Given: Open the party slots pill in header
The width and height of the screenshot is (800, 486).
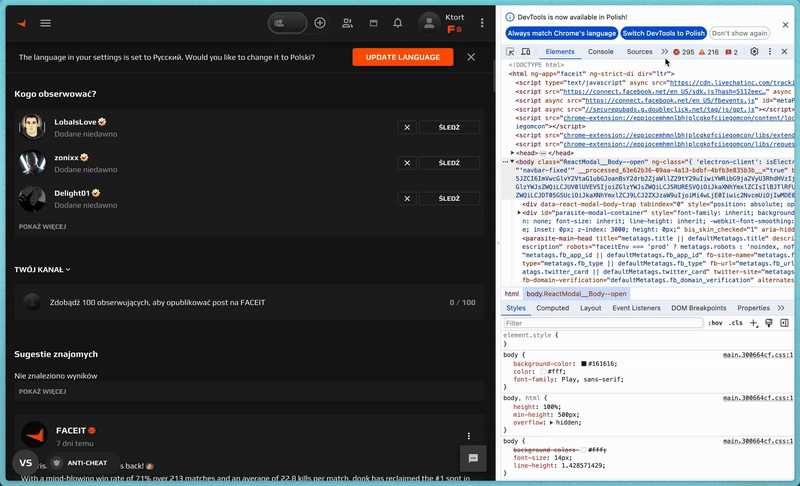Looking at the screenshot, I should pos(288,23).
